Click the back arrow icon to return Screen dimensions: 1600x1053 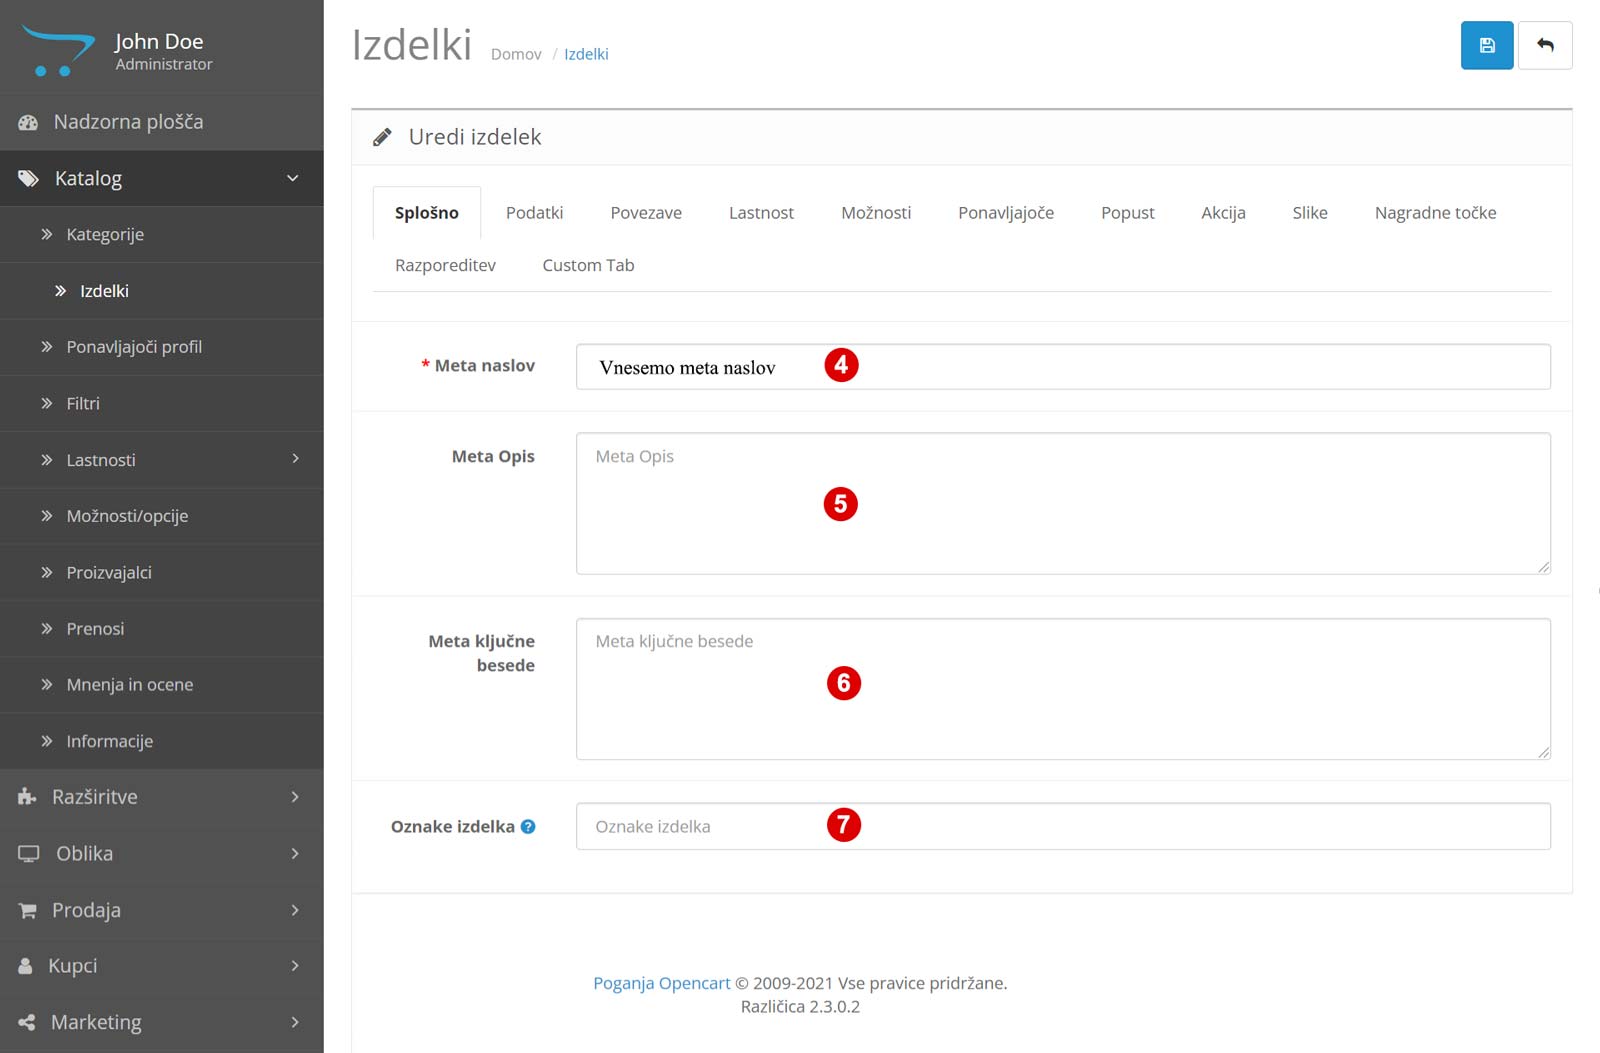tap(1546, 45)
